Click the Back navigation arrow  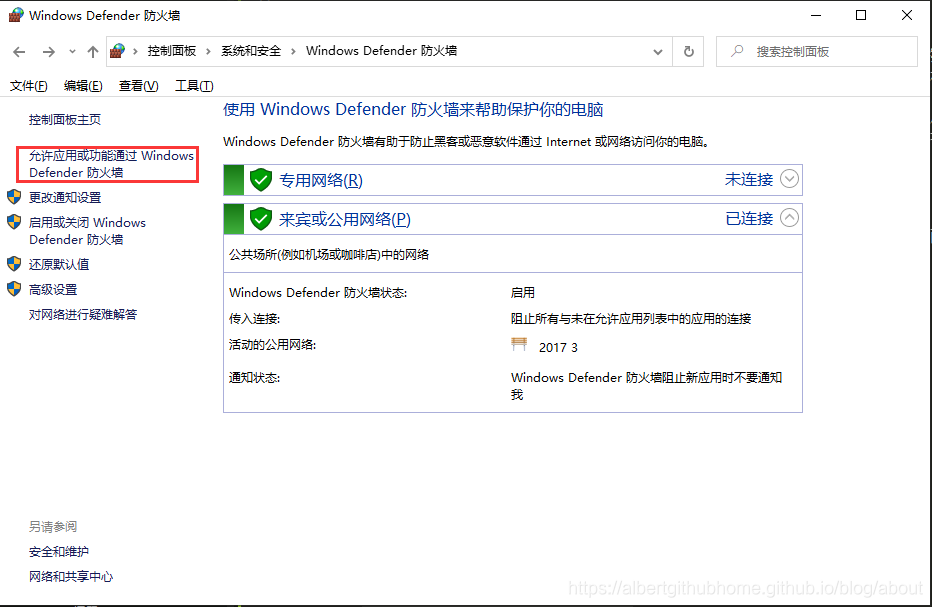click(19, 52)
